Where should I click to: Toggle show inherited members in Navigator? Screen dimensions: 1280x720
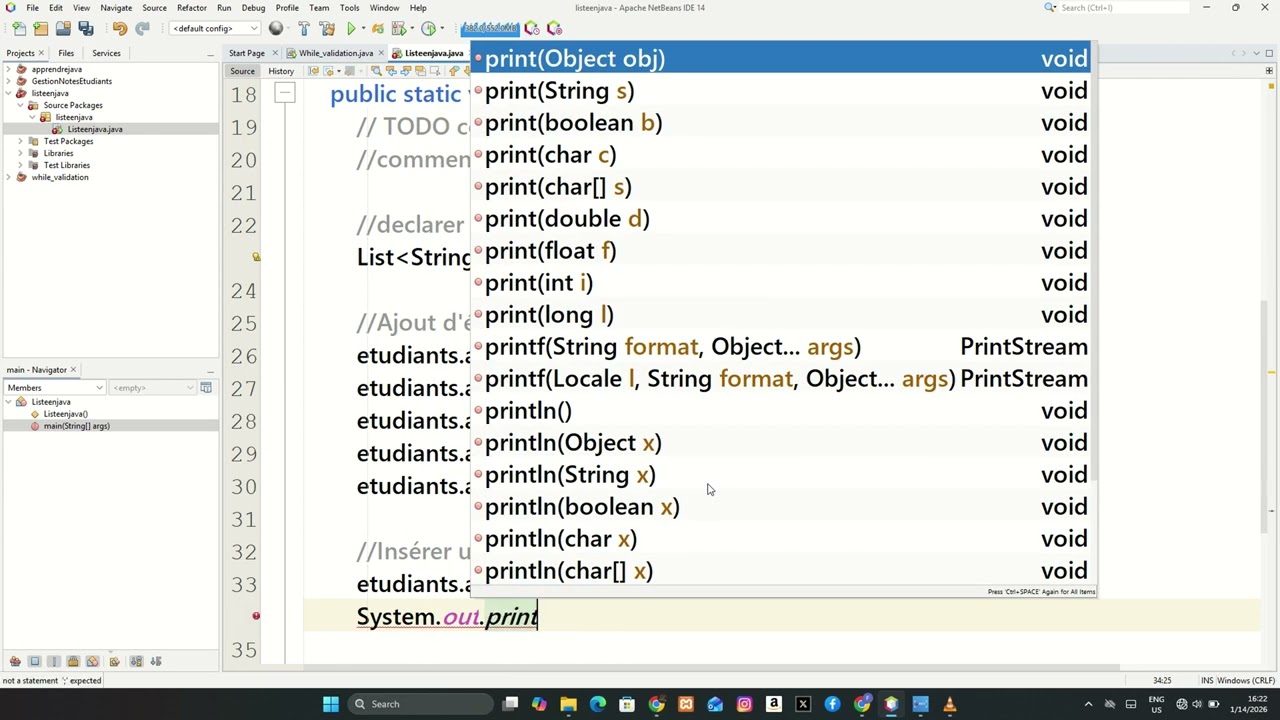[x=15, y=661]
